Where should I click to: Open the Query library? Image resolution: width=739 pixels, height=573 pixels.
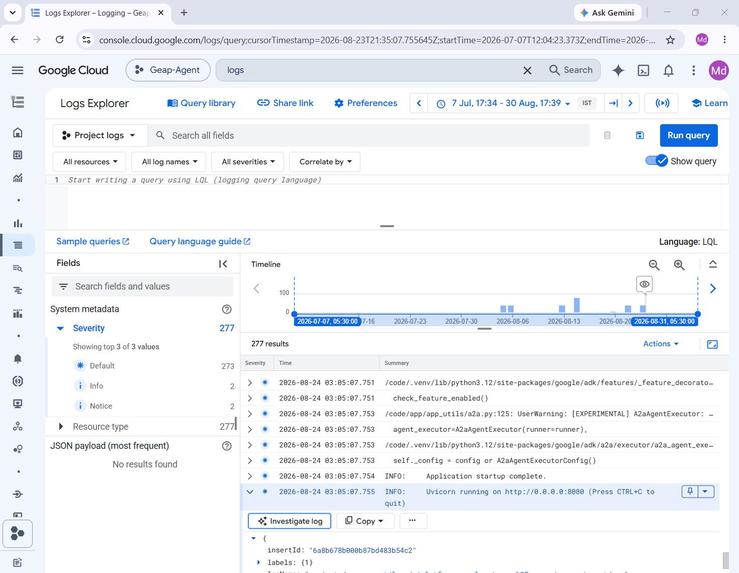coord(201,103)
